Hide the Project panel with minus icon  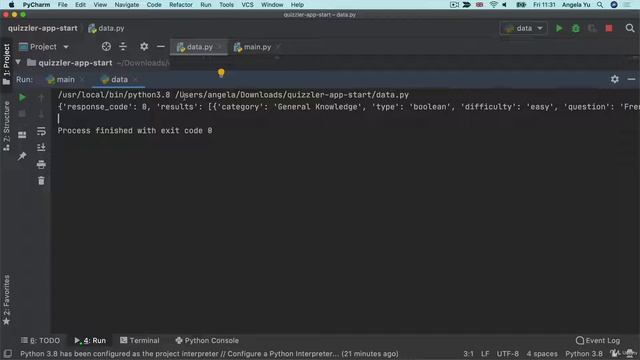point(161,47)
